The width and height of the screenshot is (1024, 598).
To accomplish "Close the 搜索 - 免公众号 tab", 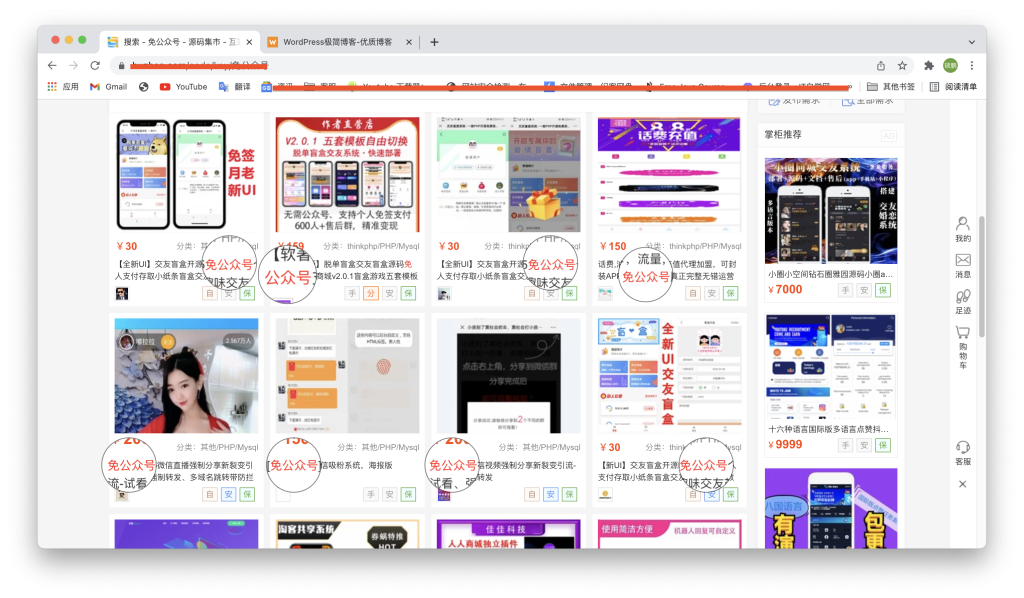I will tap(249, 42).
